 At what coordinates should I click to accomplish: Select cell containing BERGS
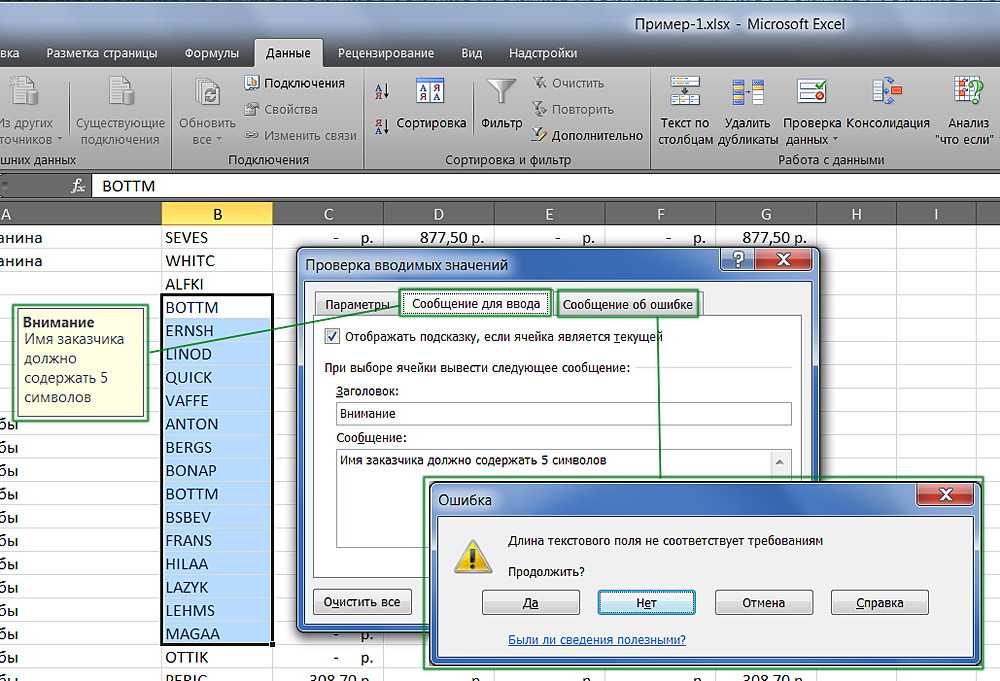coord(217,447)
